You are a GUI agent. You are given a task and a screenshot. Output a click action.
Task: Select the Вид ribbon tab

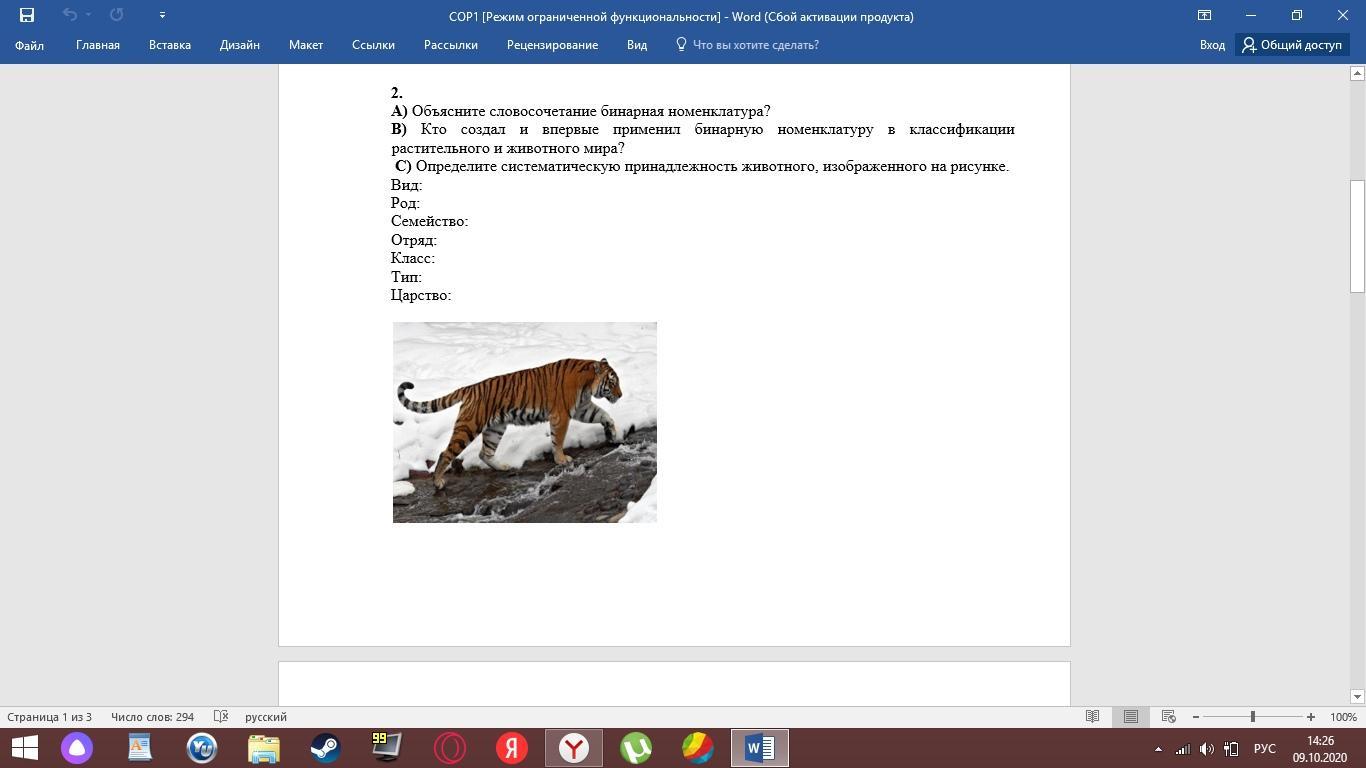click(x=637, y=45)
